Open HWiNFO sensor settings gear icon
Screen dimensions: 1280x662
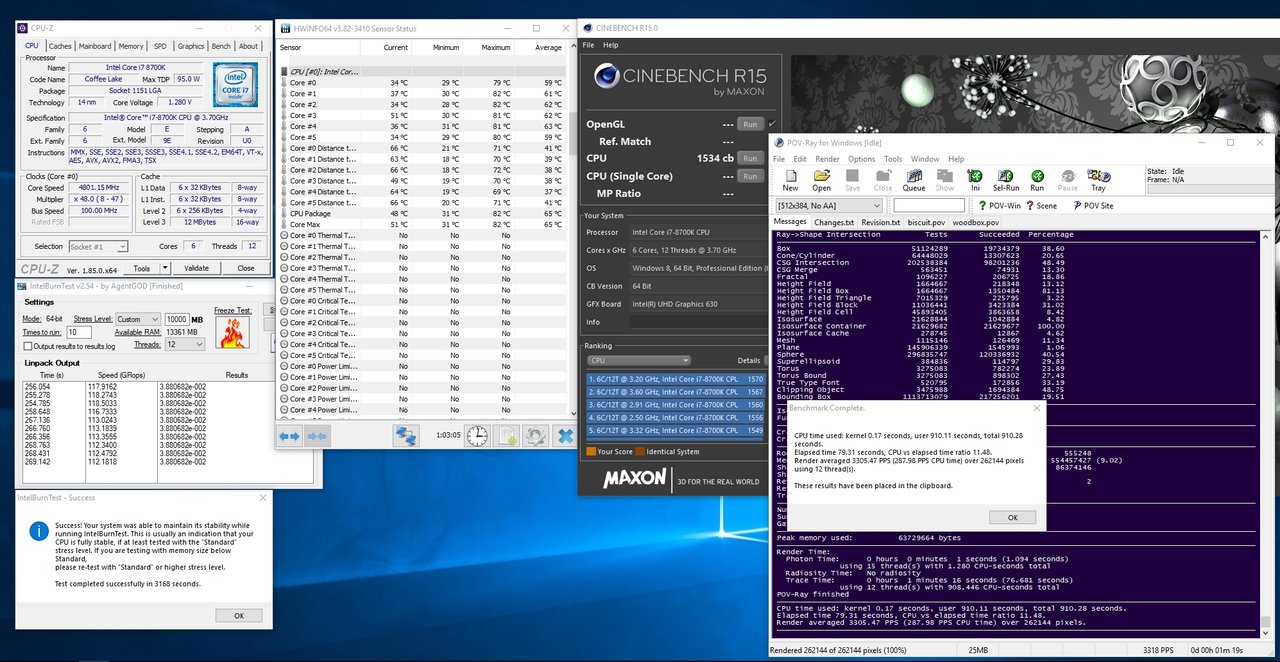click(x=536, y=436)
